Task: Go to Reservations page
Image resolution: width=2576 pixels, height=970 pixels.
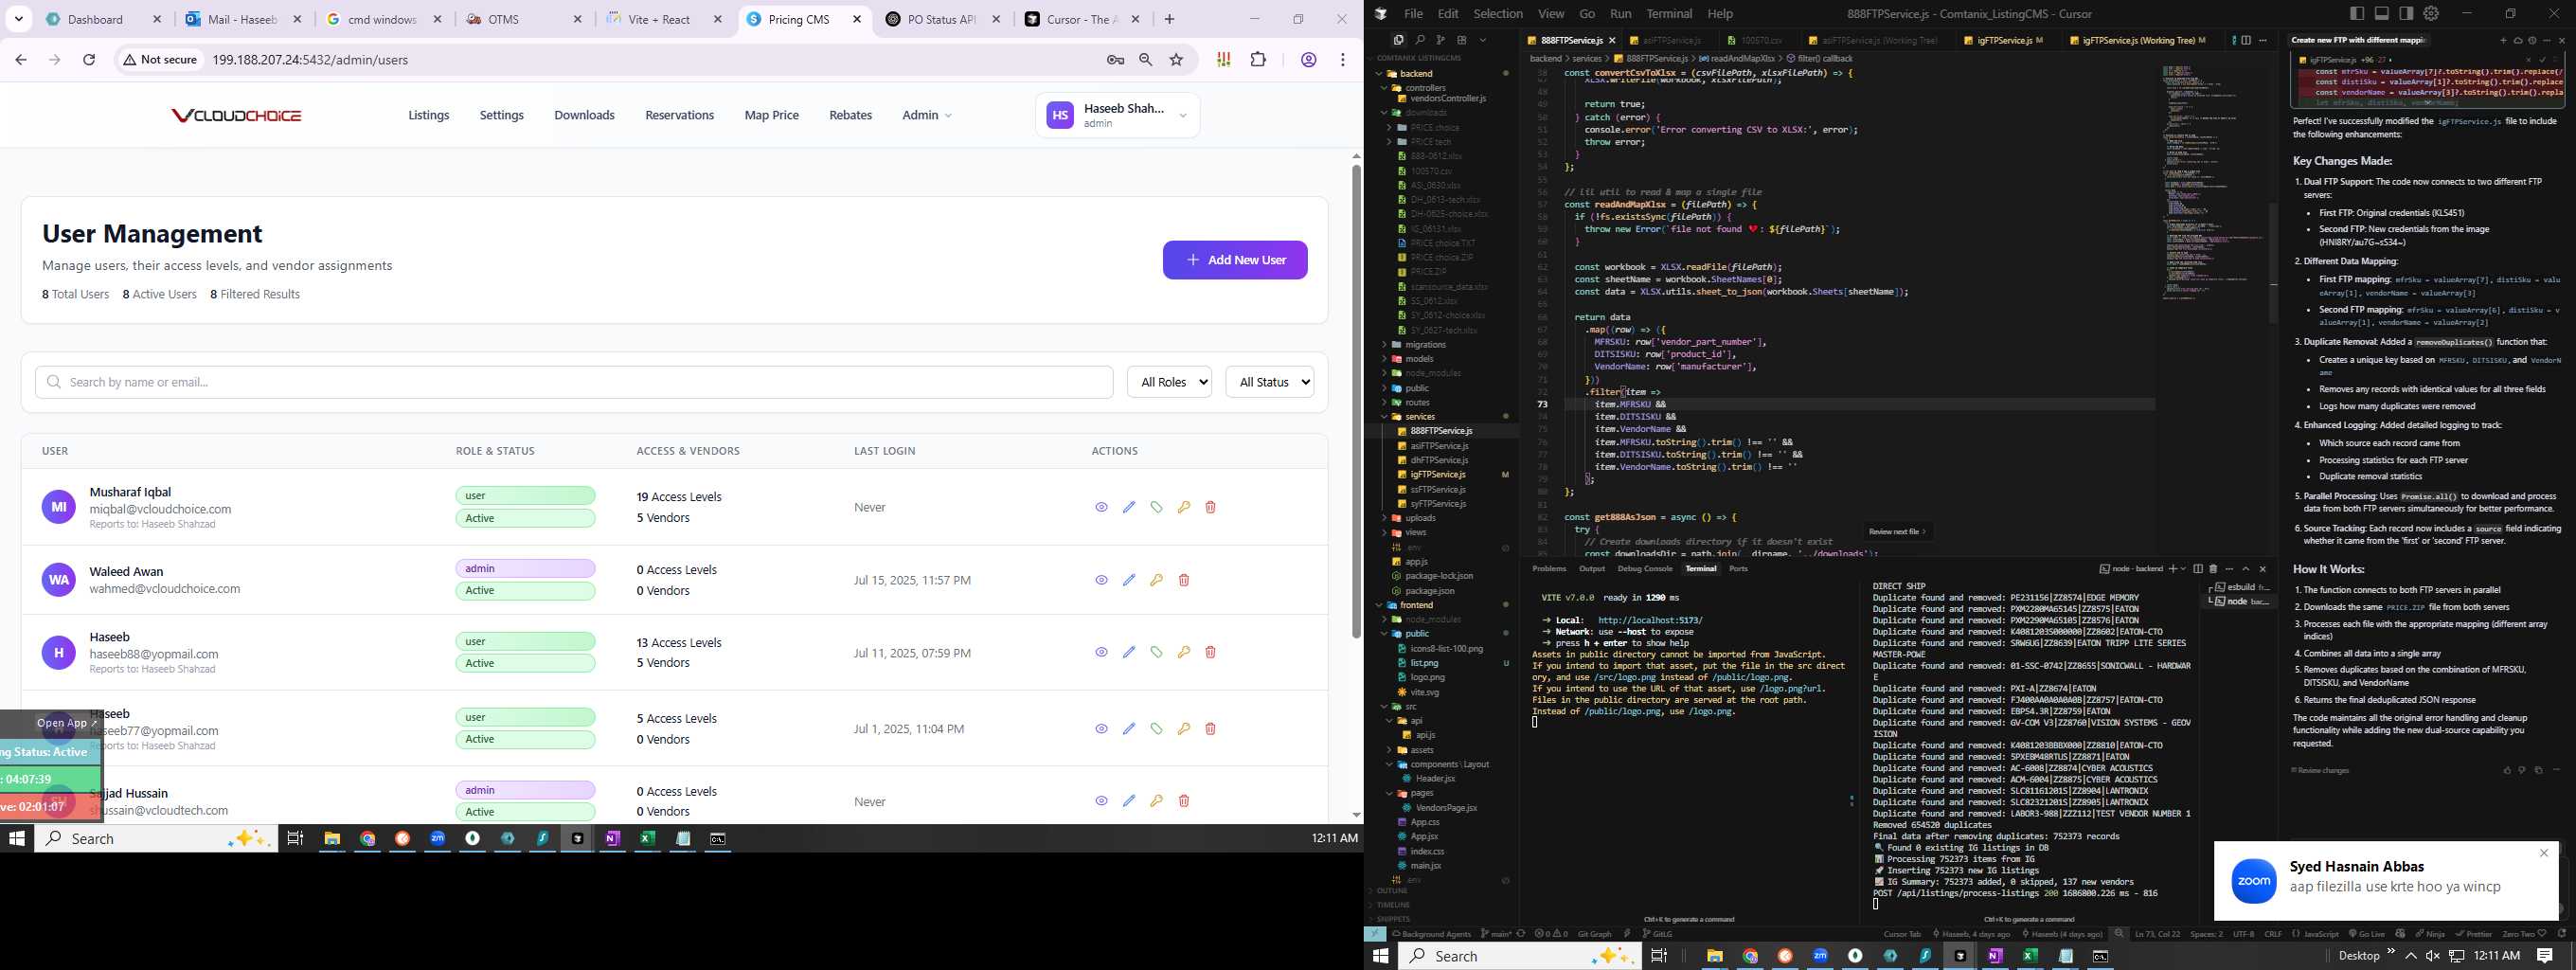Action: coord(679,115)
